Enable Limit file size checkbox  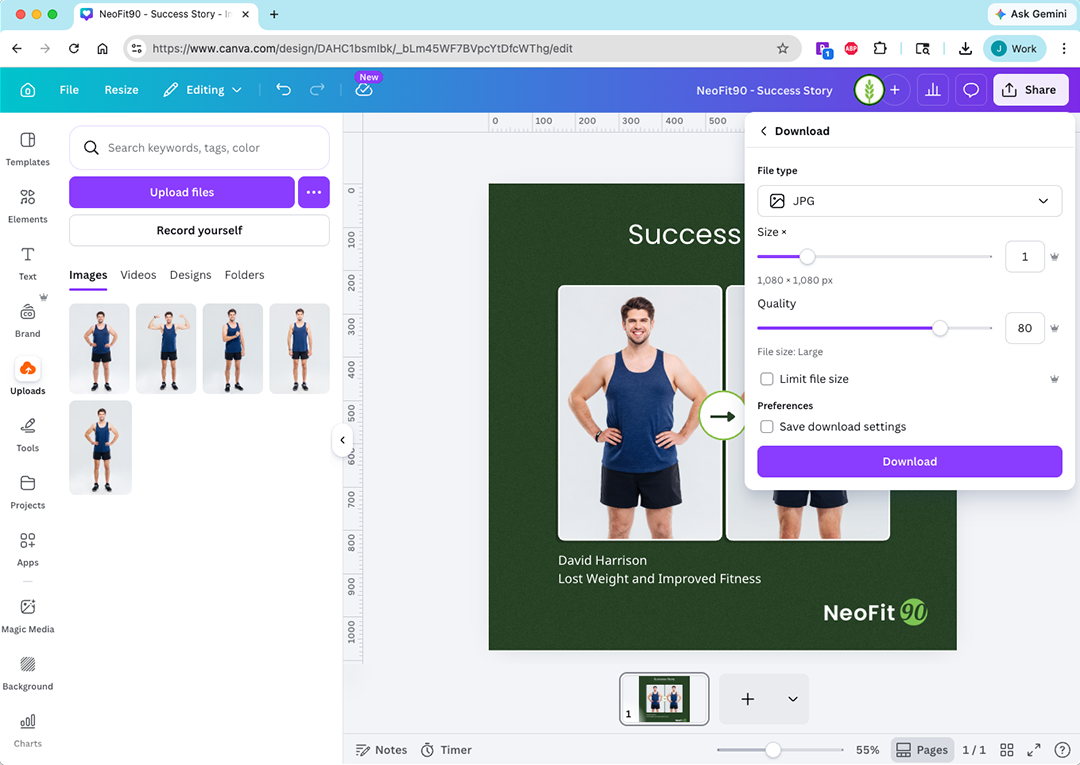pyautogui.click(x=767, y=379)
